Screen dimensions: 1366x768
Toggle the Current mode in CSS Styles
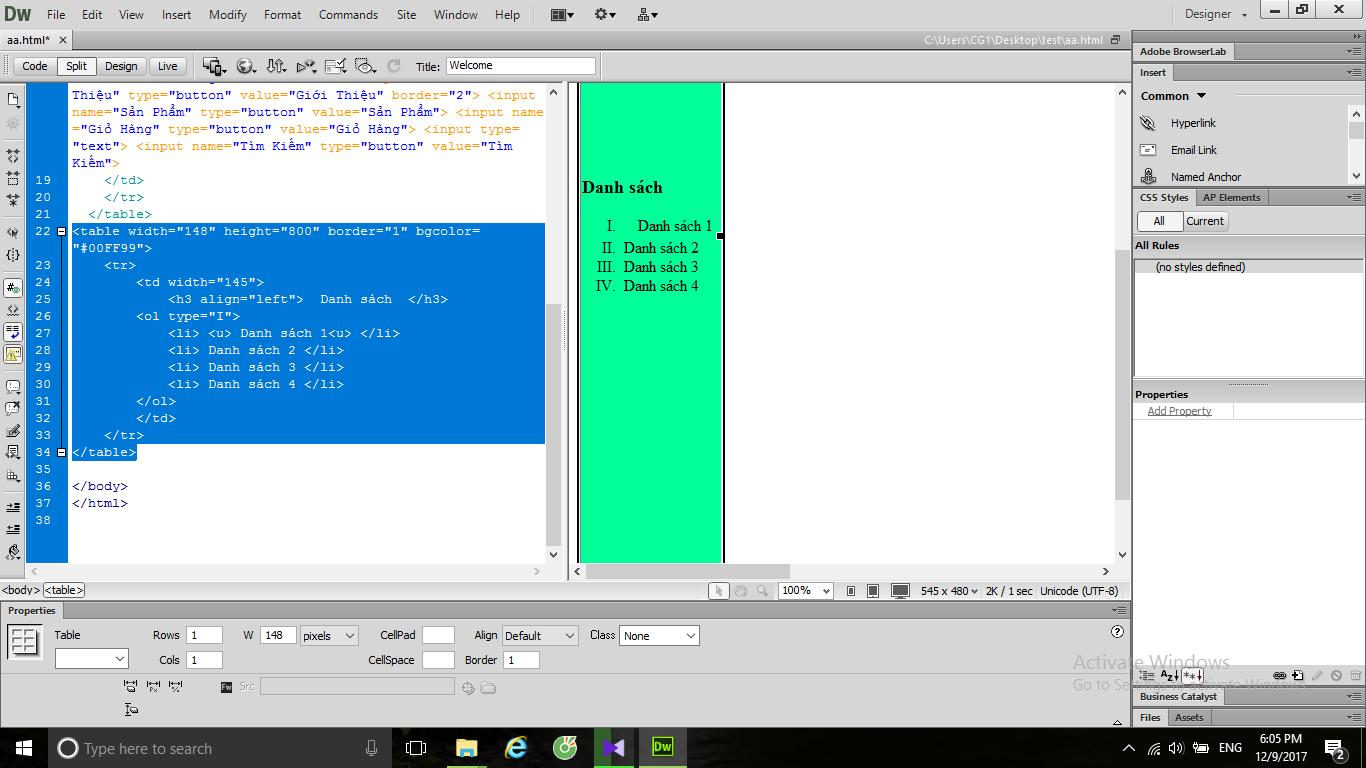1205,221
